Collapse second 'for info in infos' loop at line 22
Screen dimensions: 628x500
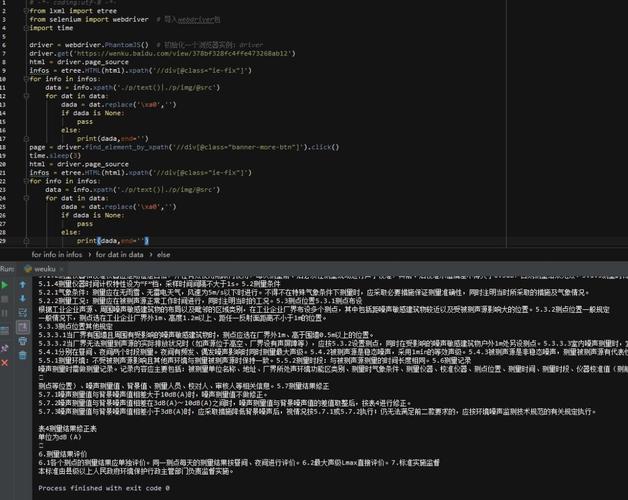tap(26, 181)
